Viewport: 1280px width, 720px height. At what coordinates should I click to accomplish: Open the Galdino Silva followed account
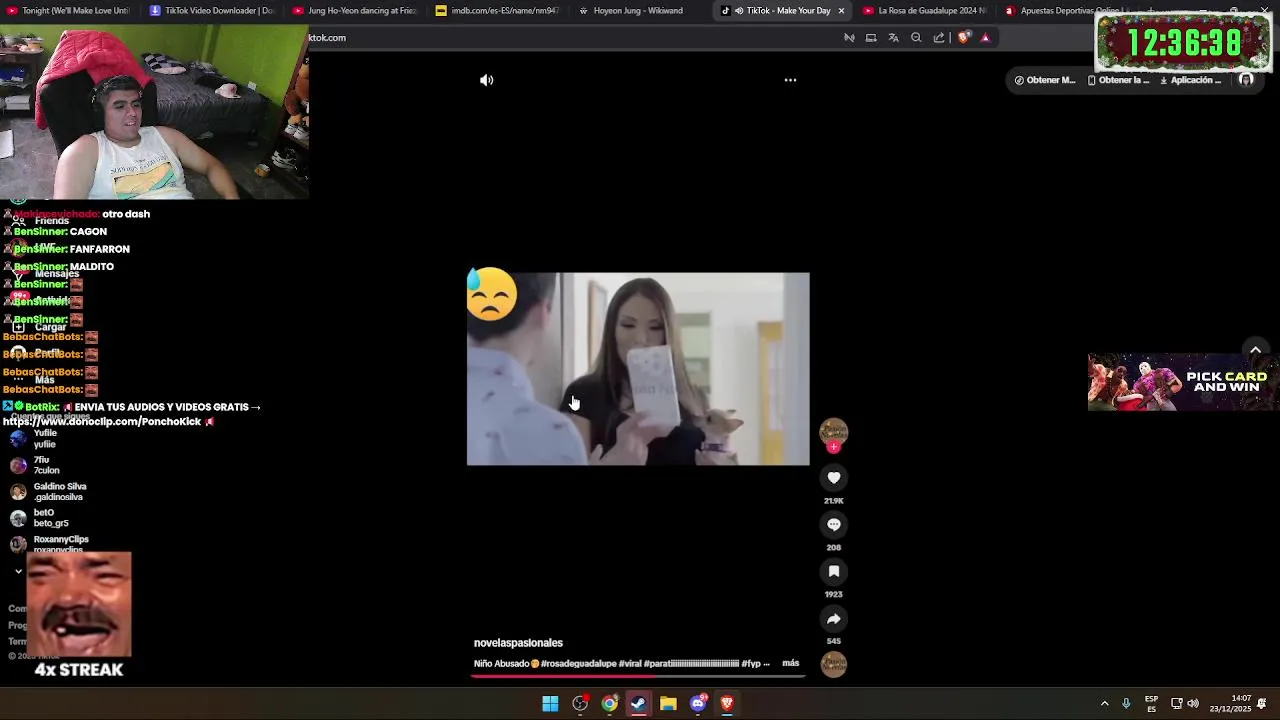click(50, 492)
